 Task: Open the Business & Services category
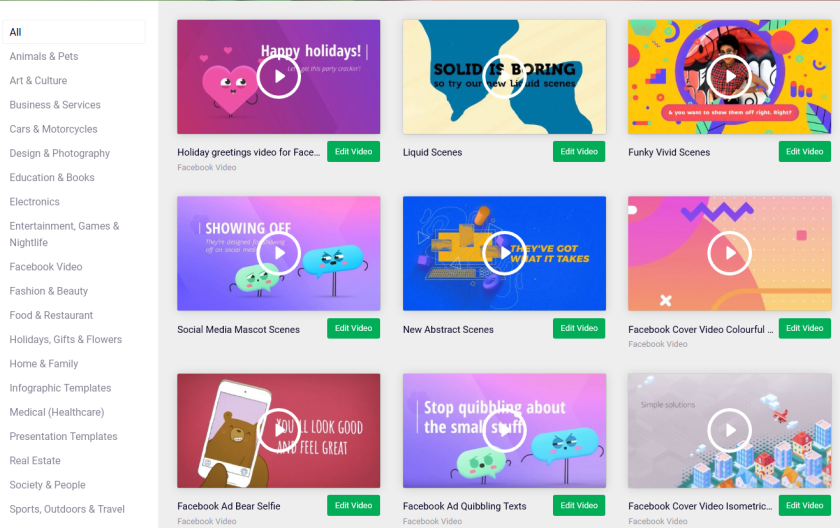point(55,105)
